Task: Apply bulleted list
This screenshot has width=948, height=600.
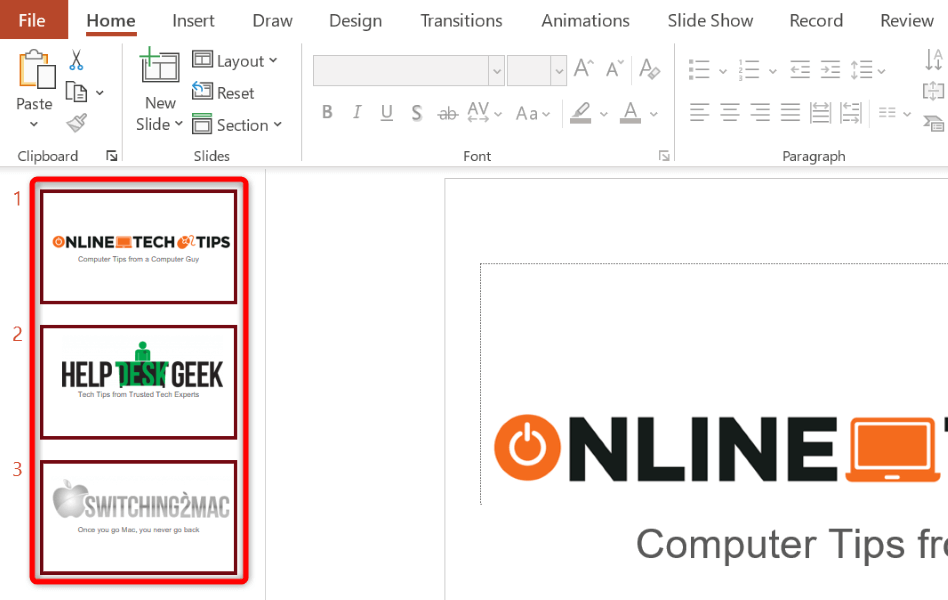Action: click(699, 70)
